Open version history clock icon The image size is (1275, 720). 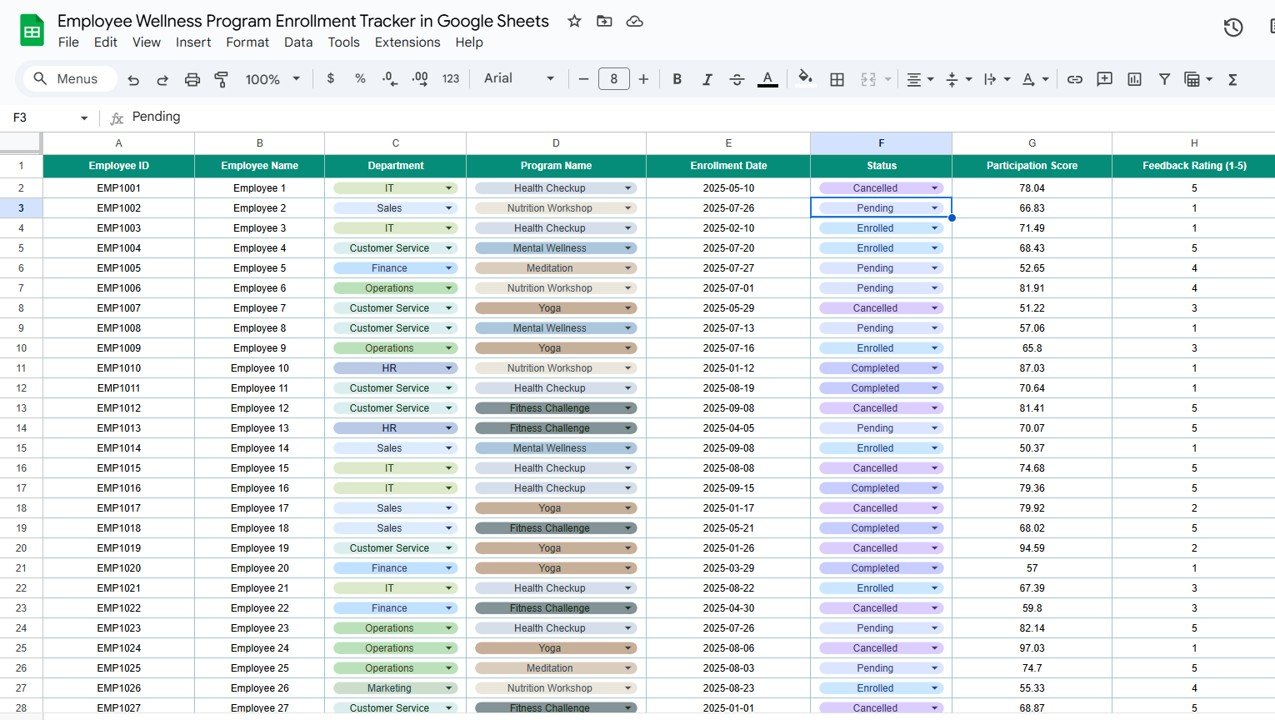click(1233, 28)
